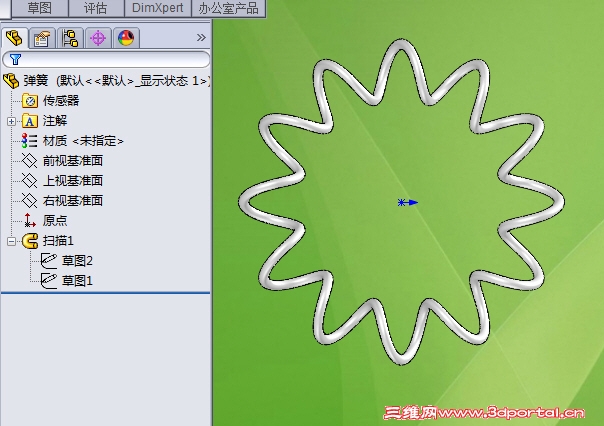Switch to the 草图 ribbon tab

coord(40,8)
